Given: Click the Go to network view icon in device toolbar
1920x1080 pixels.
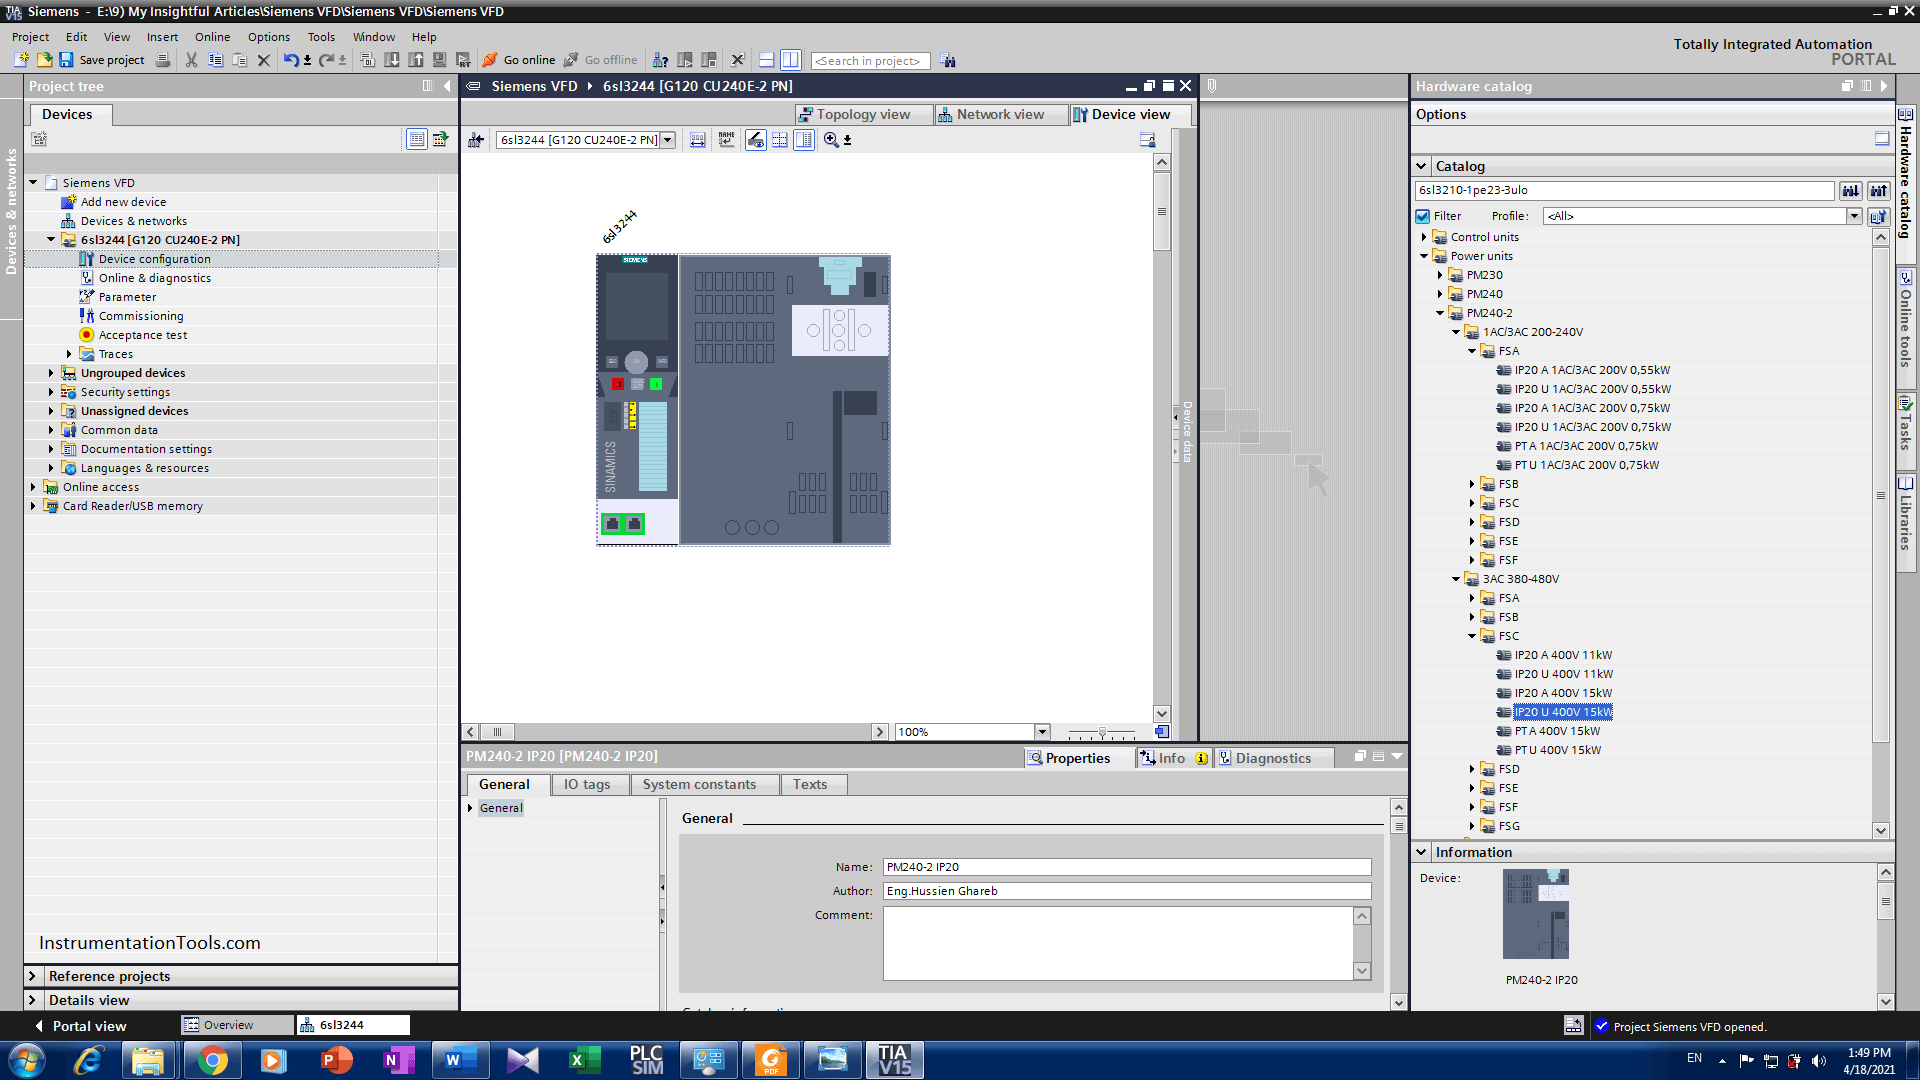Looking at the screenshot, I should pos(476,140).
